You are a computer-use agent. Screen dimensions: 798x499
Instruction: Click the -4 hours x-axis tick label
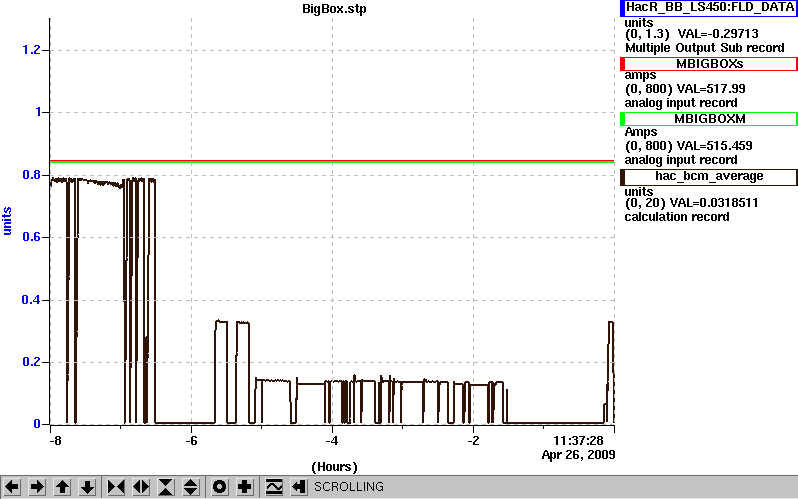click(x=332, y=440)
